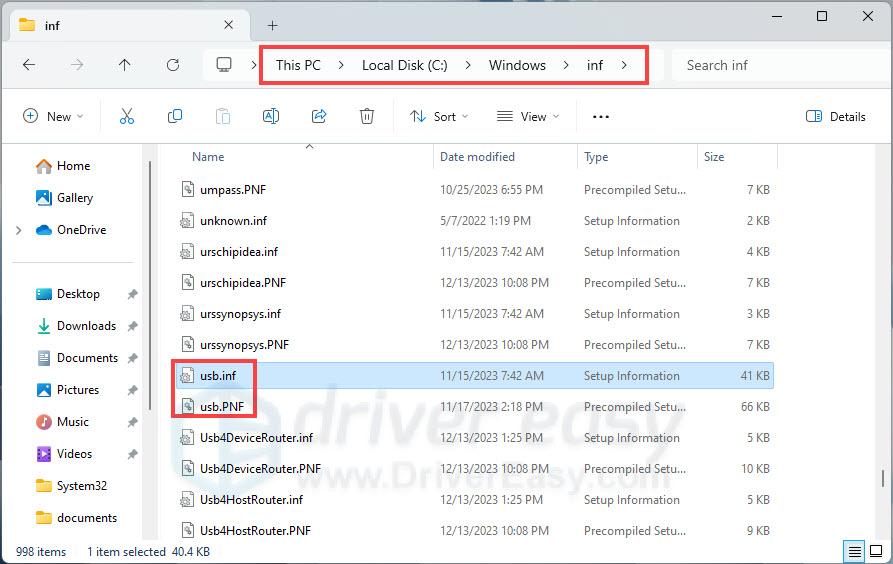The width and height of the screenshot is (893, 564).
Task: Sort by Date modified column header
Action: (477, 157)
